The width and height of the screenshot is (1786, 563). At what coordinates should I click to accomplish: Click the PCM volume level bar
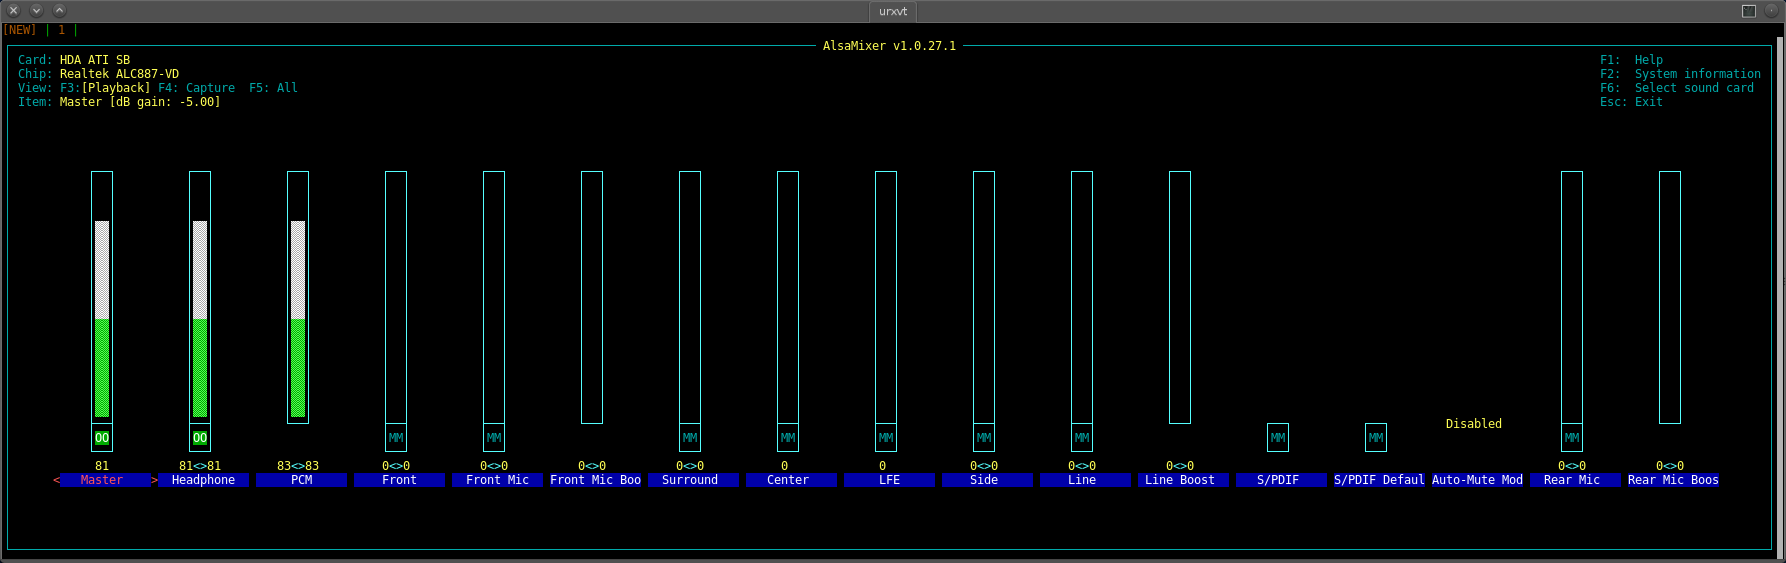(x=298, y=318)
